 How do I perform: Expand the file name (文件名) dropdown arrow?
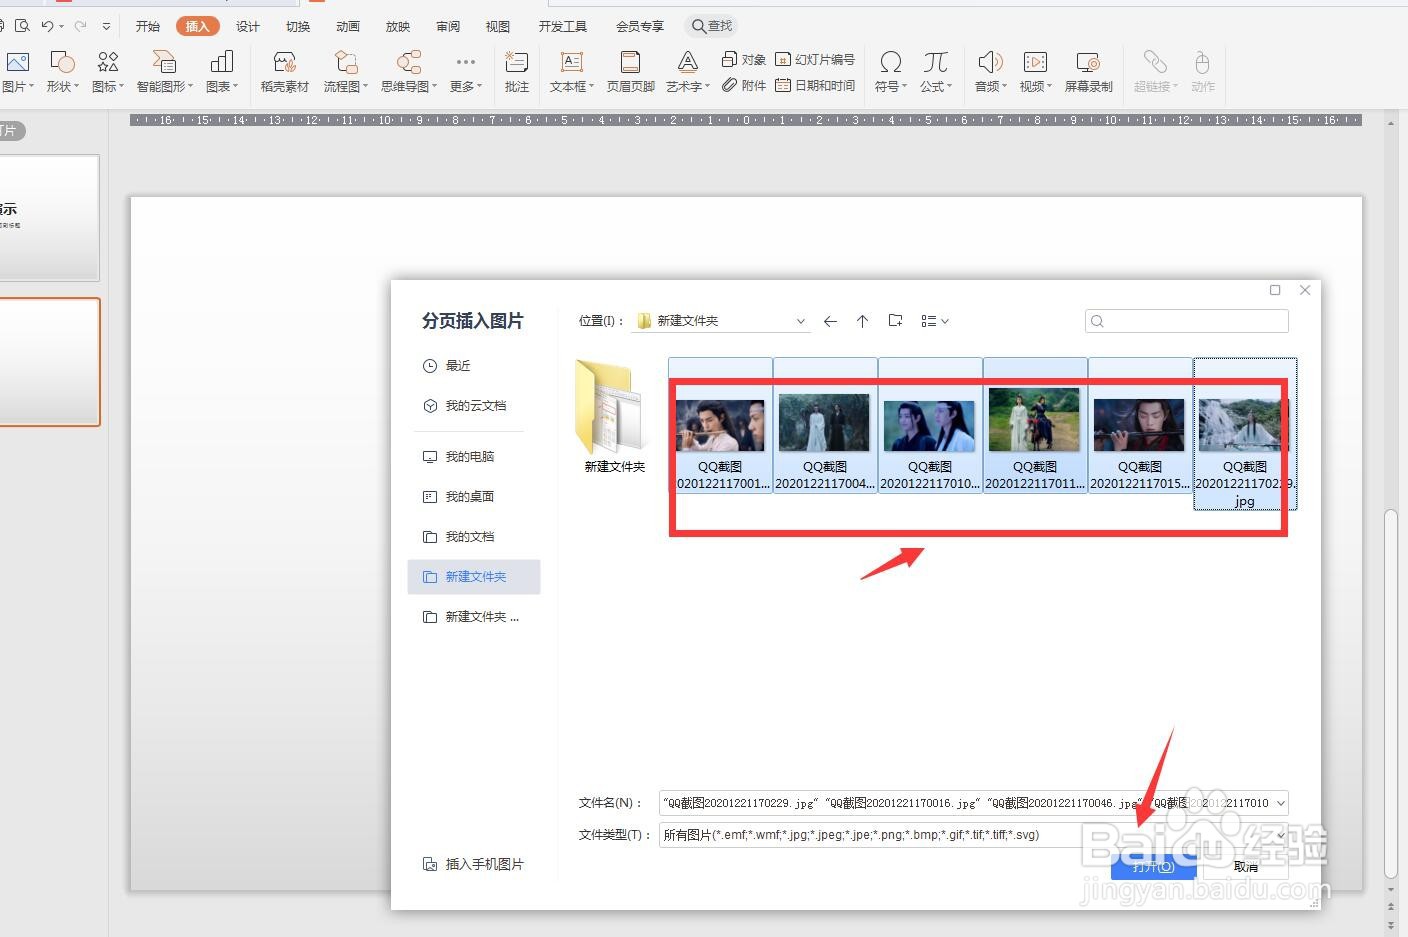(x=1280, y=803)
